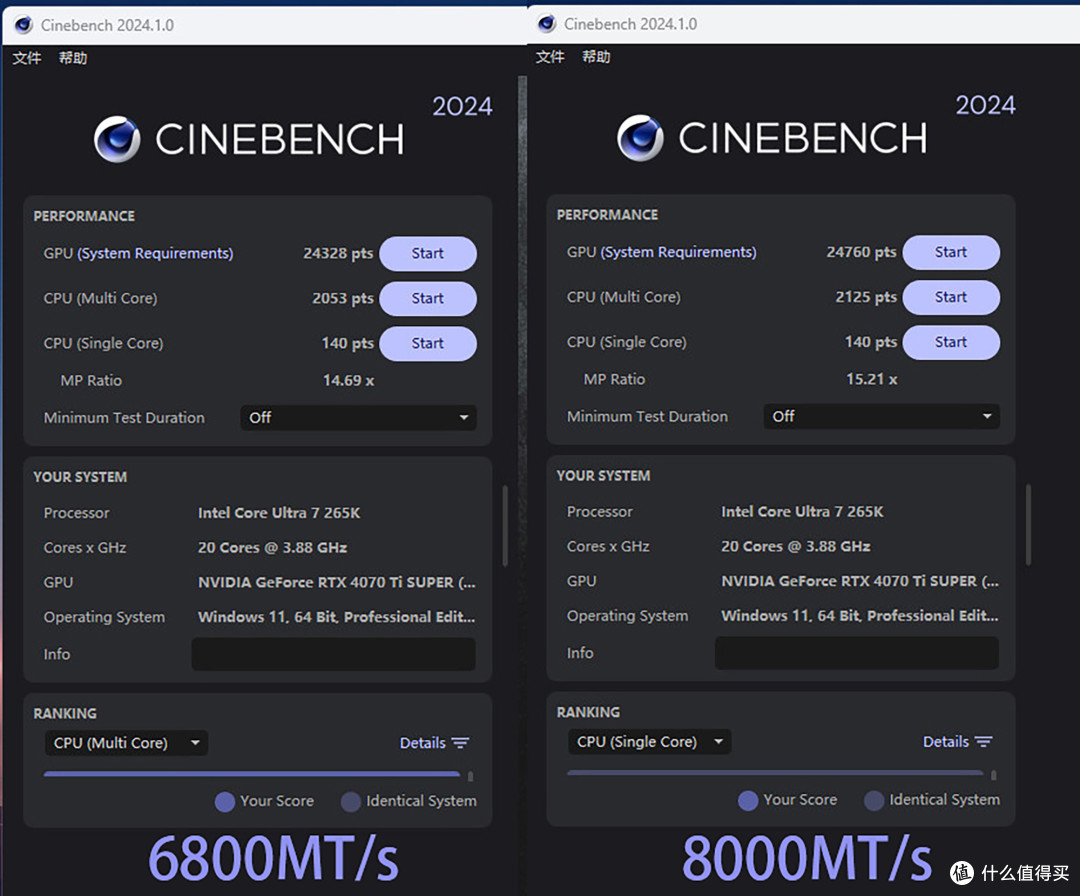
Task: Open the CPU (Single Core) ranking dropdown
Action: point(650,742)
